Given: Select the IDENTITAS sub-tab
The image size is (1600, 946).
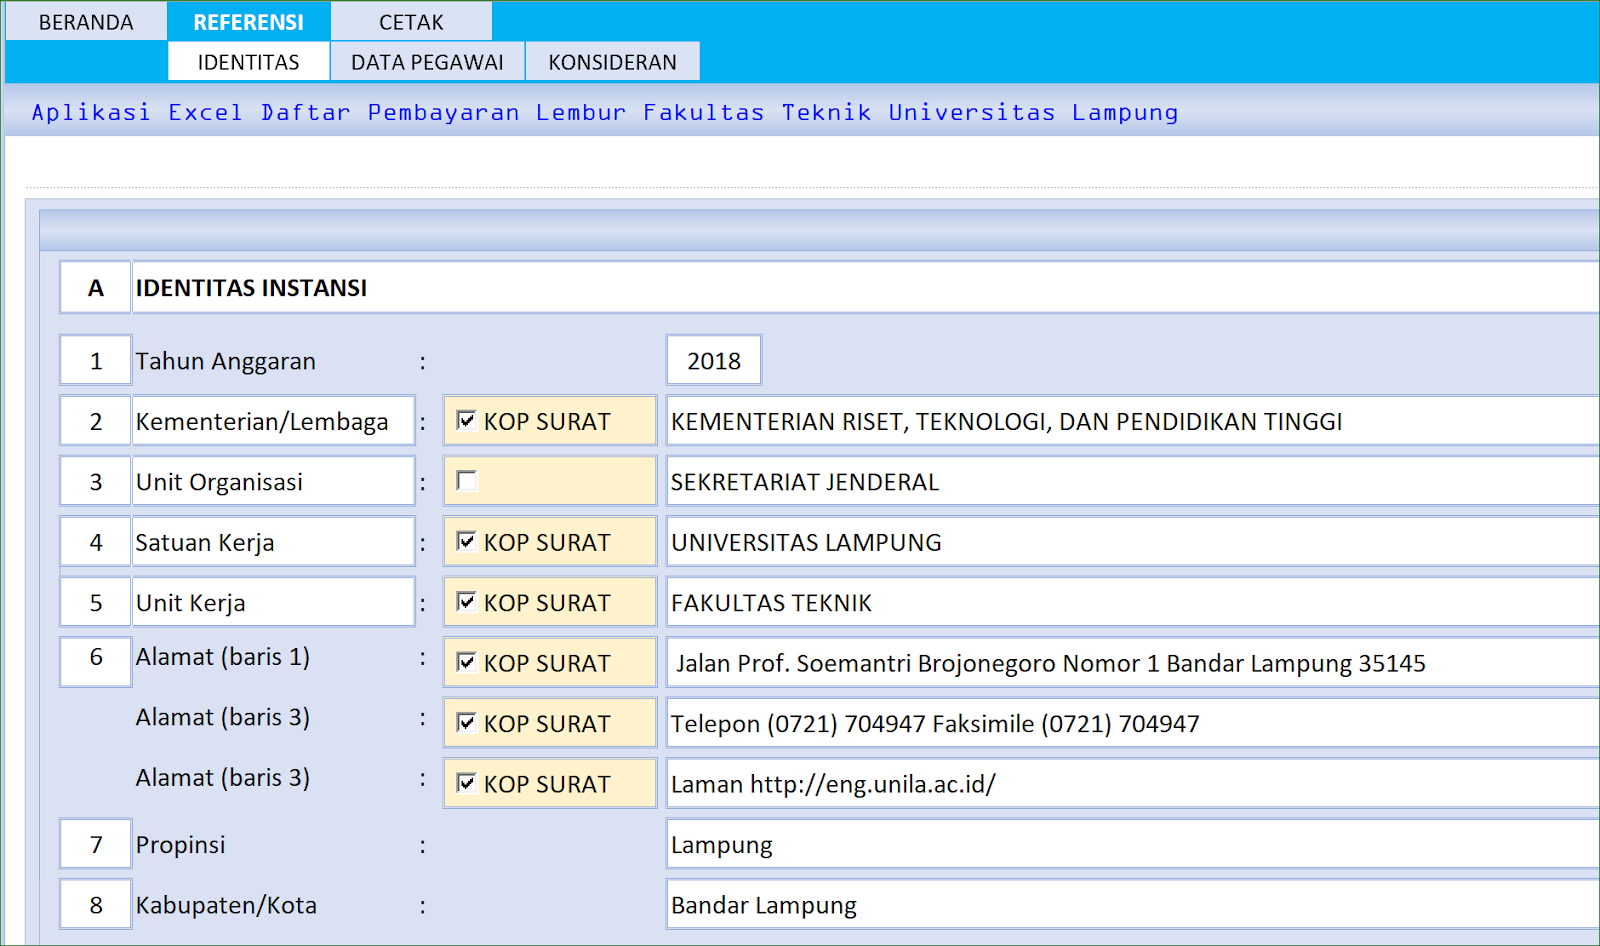Looking at the screenshot, I should pyautogui.click(x=247, y=61).
